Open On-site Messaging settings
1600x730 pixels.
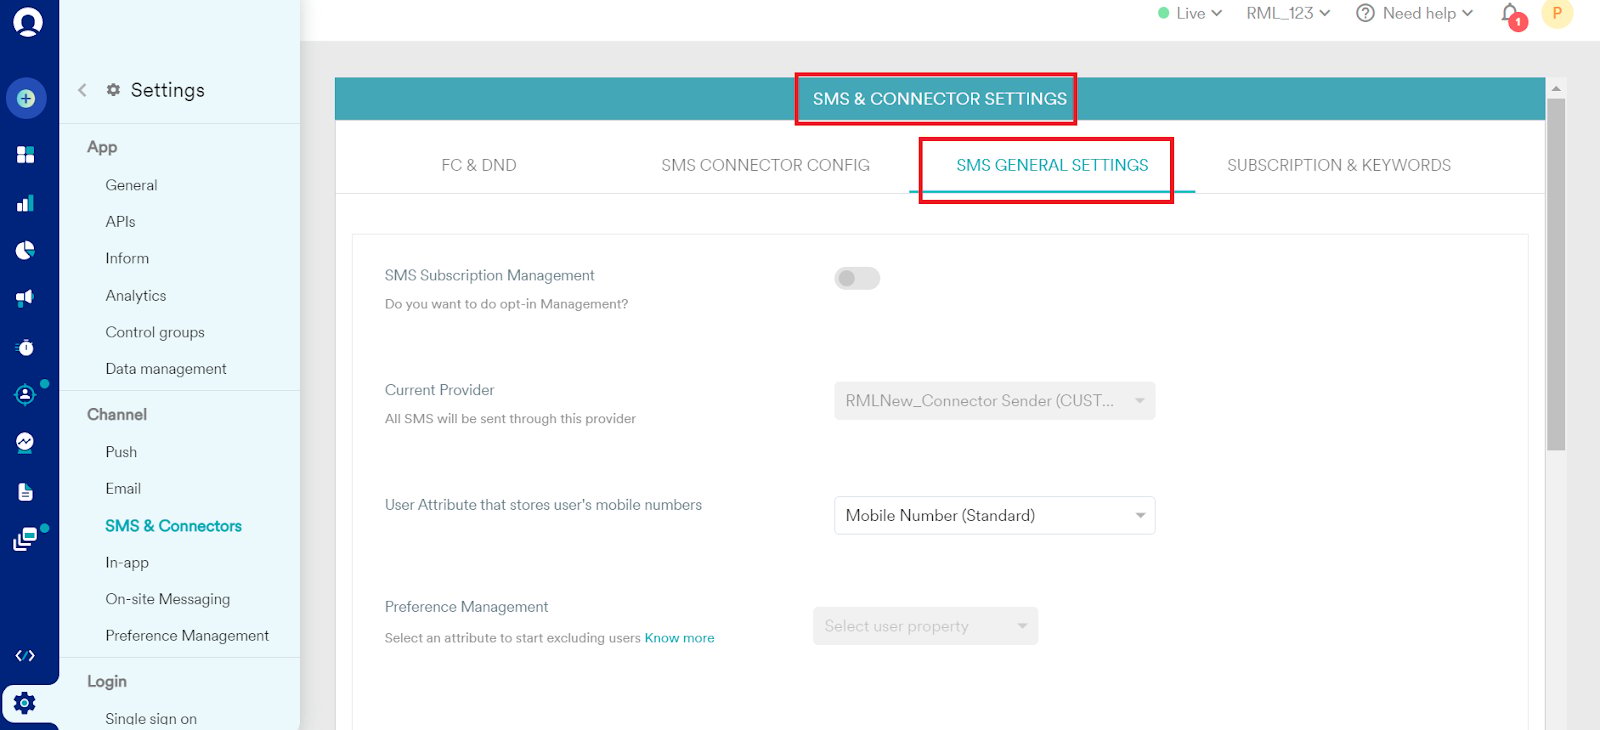pos(168,599)
